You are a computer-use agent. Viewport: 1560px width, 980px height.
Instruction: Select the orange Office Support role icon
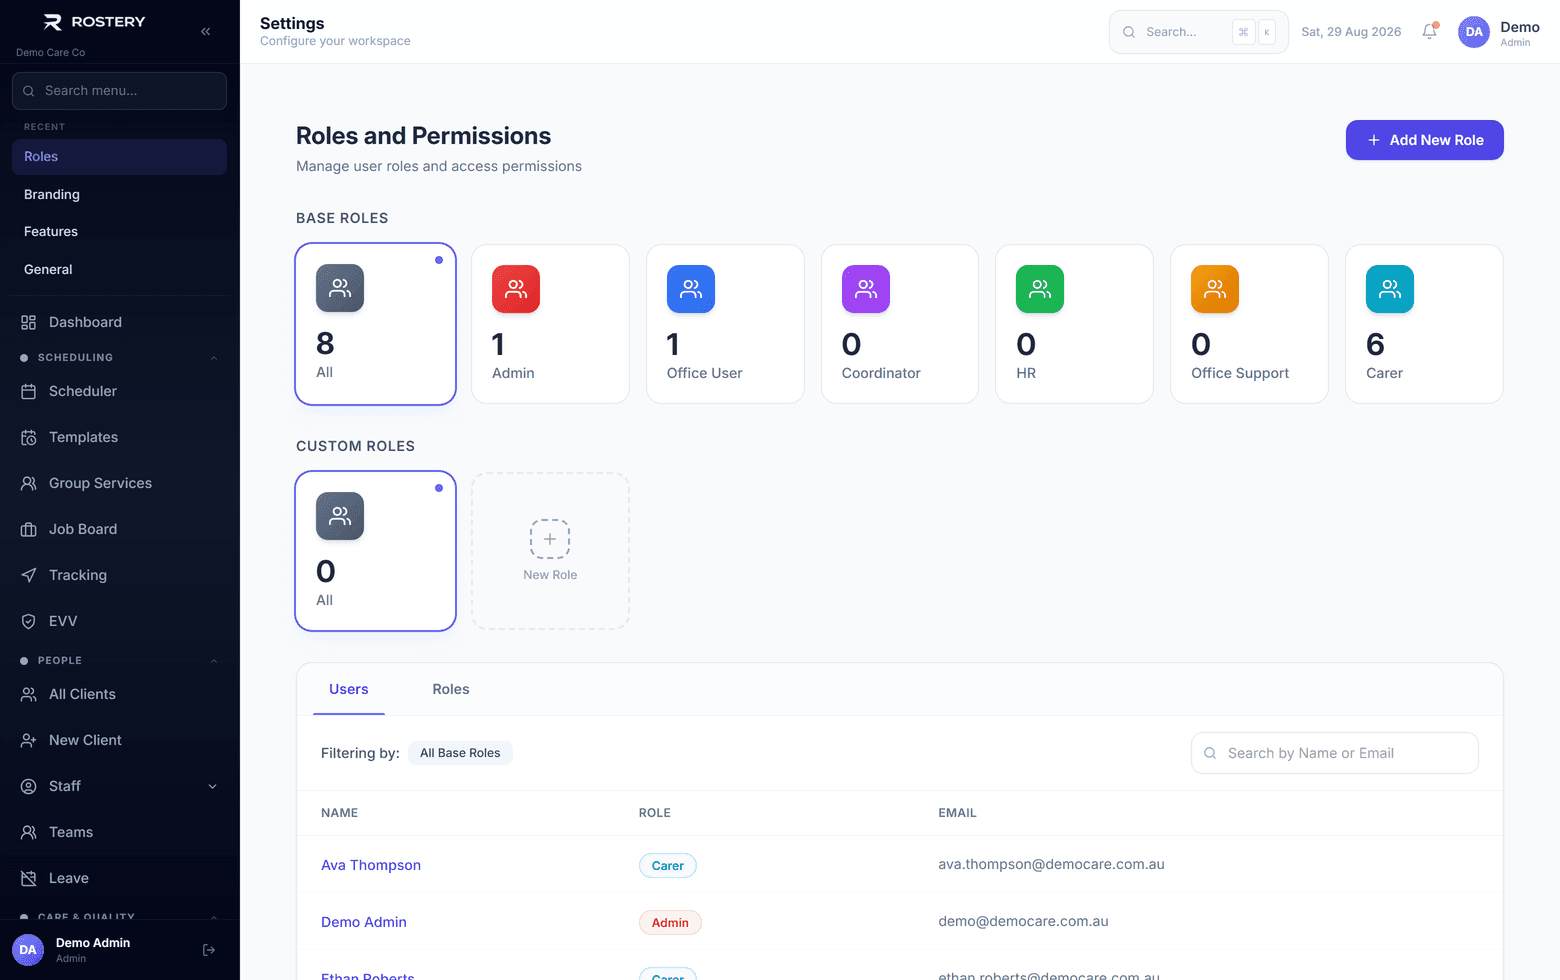point(1215,289)
